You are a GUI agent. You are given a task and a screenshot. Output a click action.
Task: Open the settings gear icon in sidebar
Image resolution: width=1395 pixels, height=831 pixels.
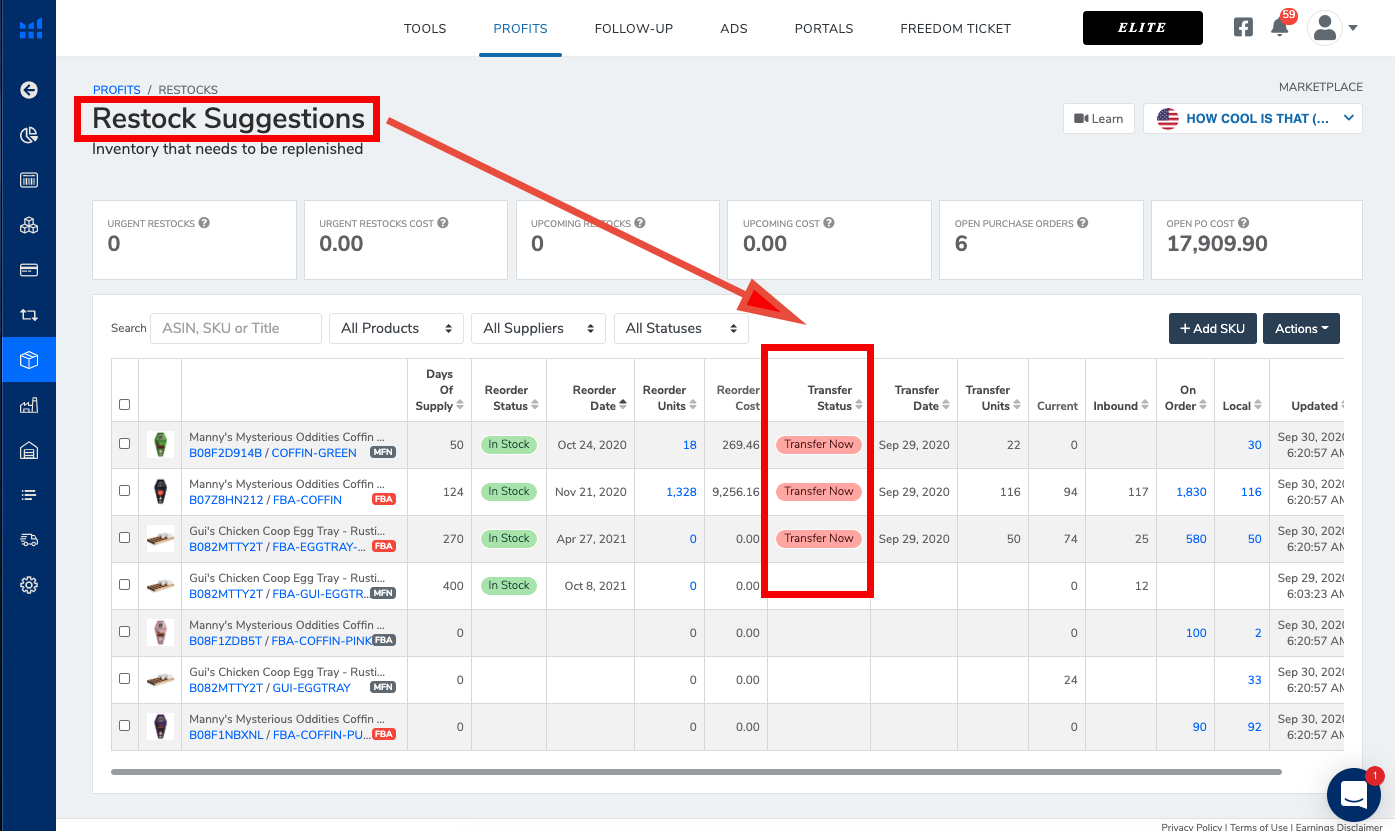29,585
